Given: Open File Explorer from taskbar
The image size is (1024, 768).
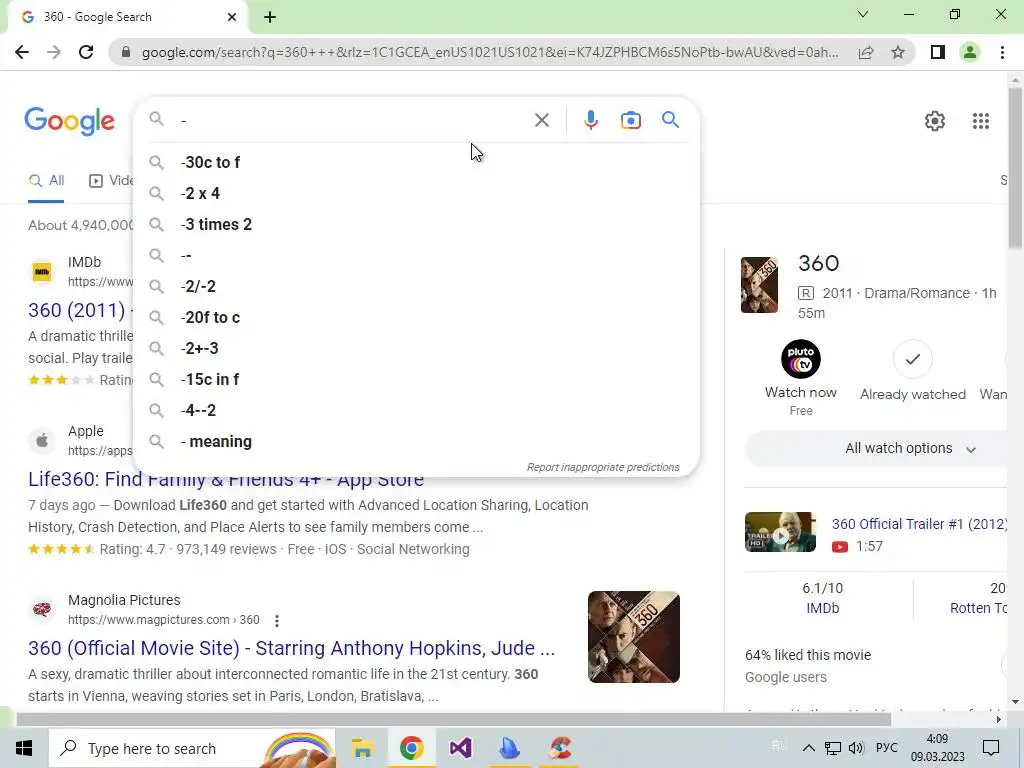Looking at the screenshot, I should click(362, 748).
